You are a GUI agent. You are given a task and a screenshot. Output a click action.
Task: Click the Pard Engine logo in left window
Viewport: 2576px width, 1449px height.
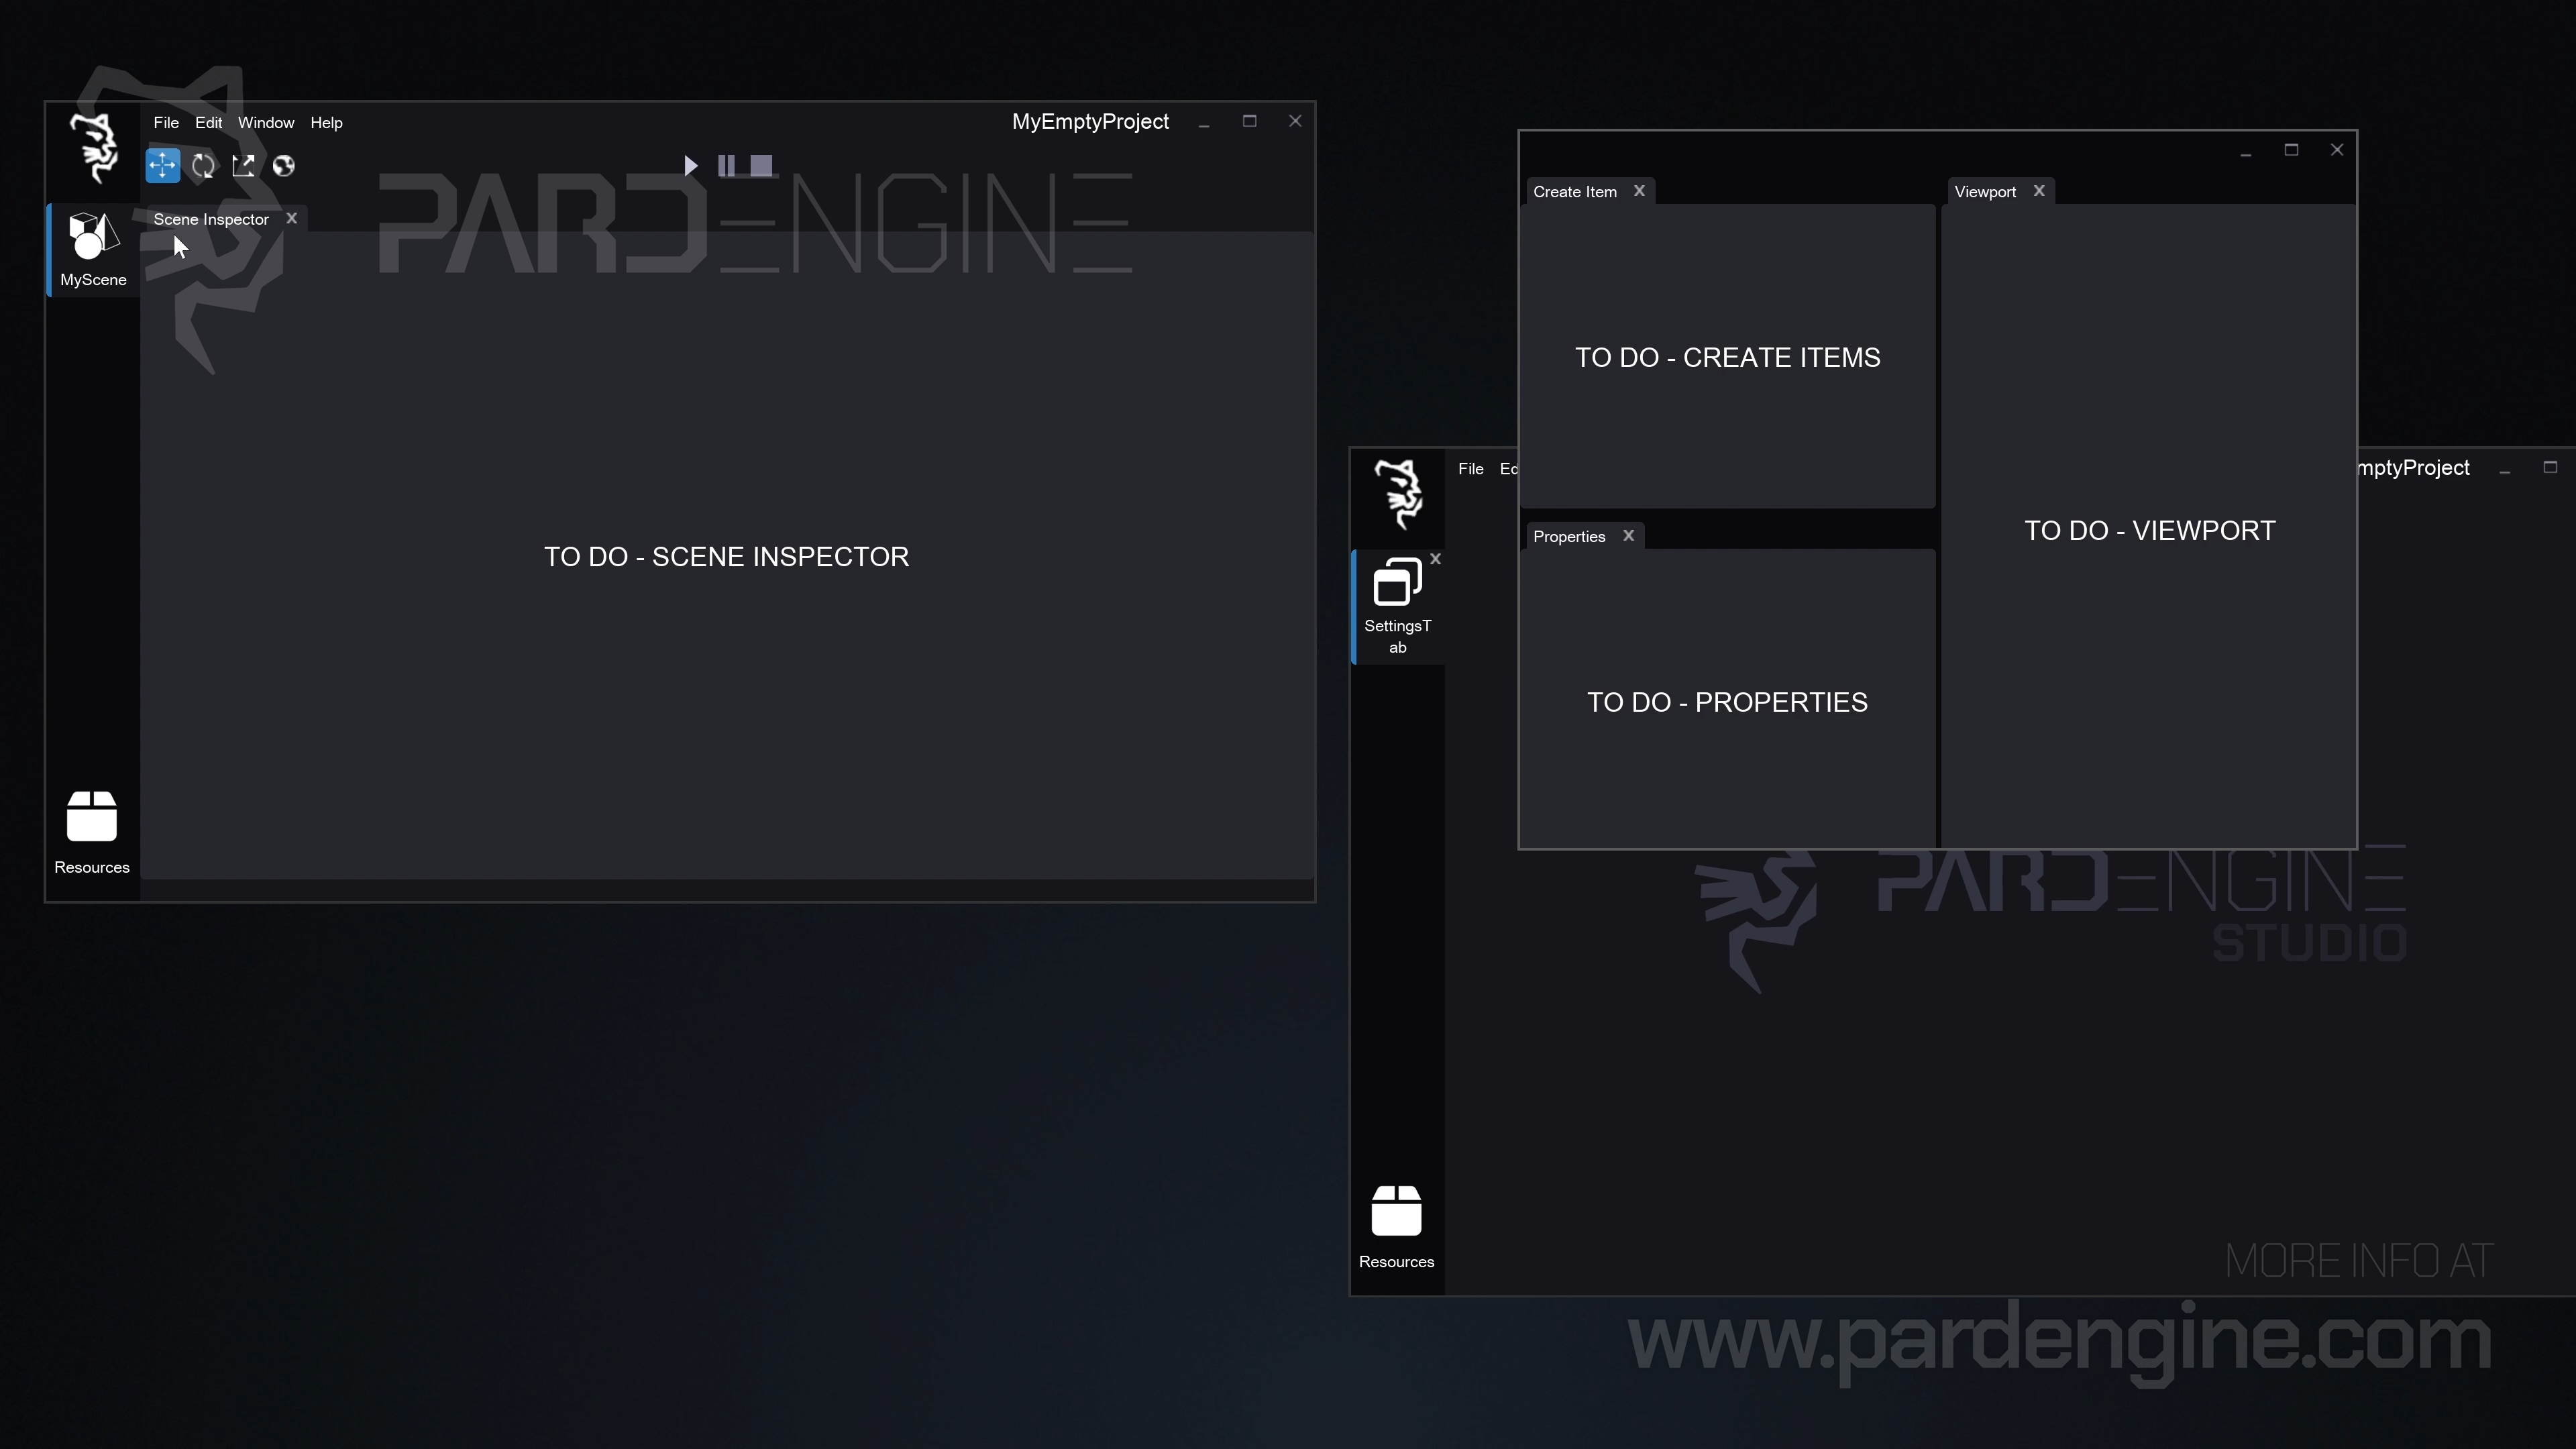[x=94, y=148]
